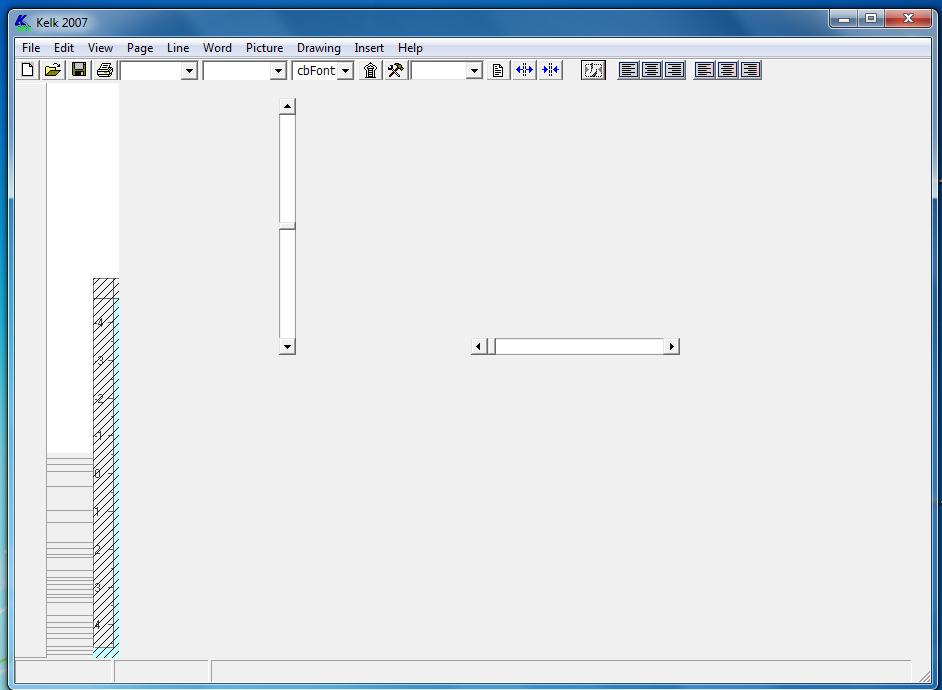Click the vertical scrollbar thumb
Viewport: 942px width, 690px height.
(287, 226)
